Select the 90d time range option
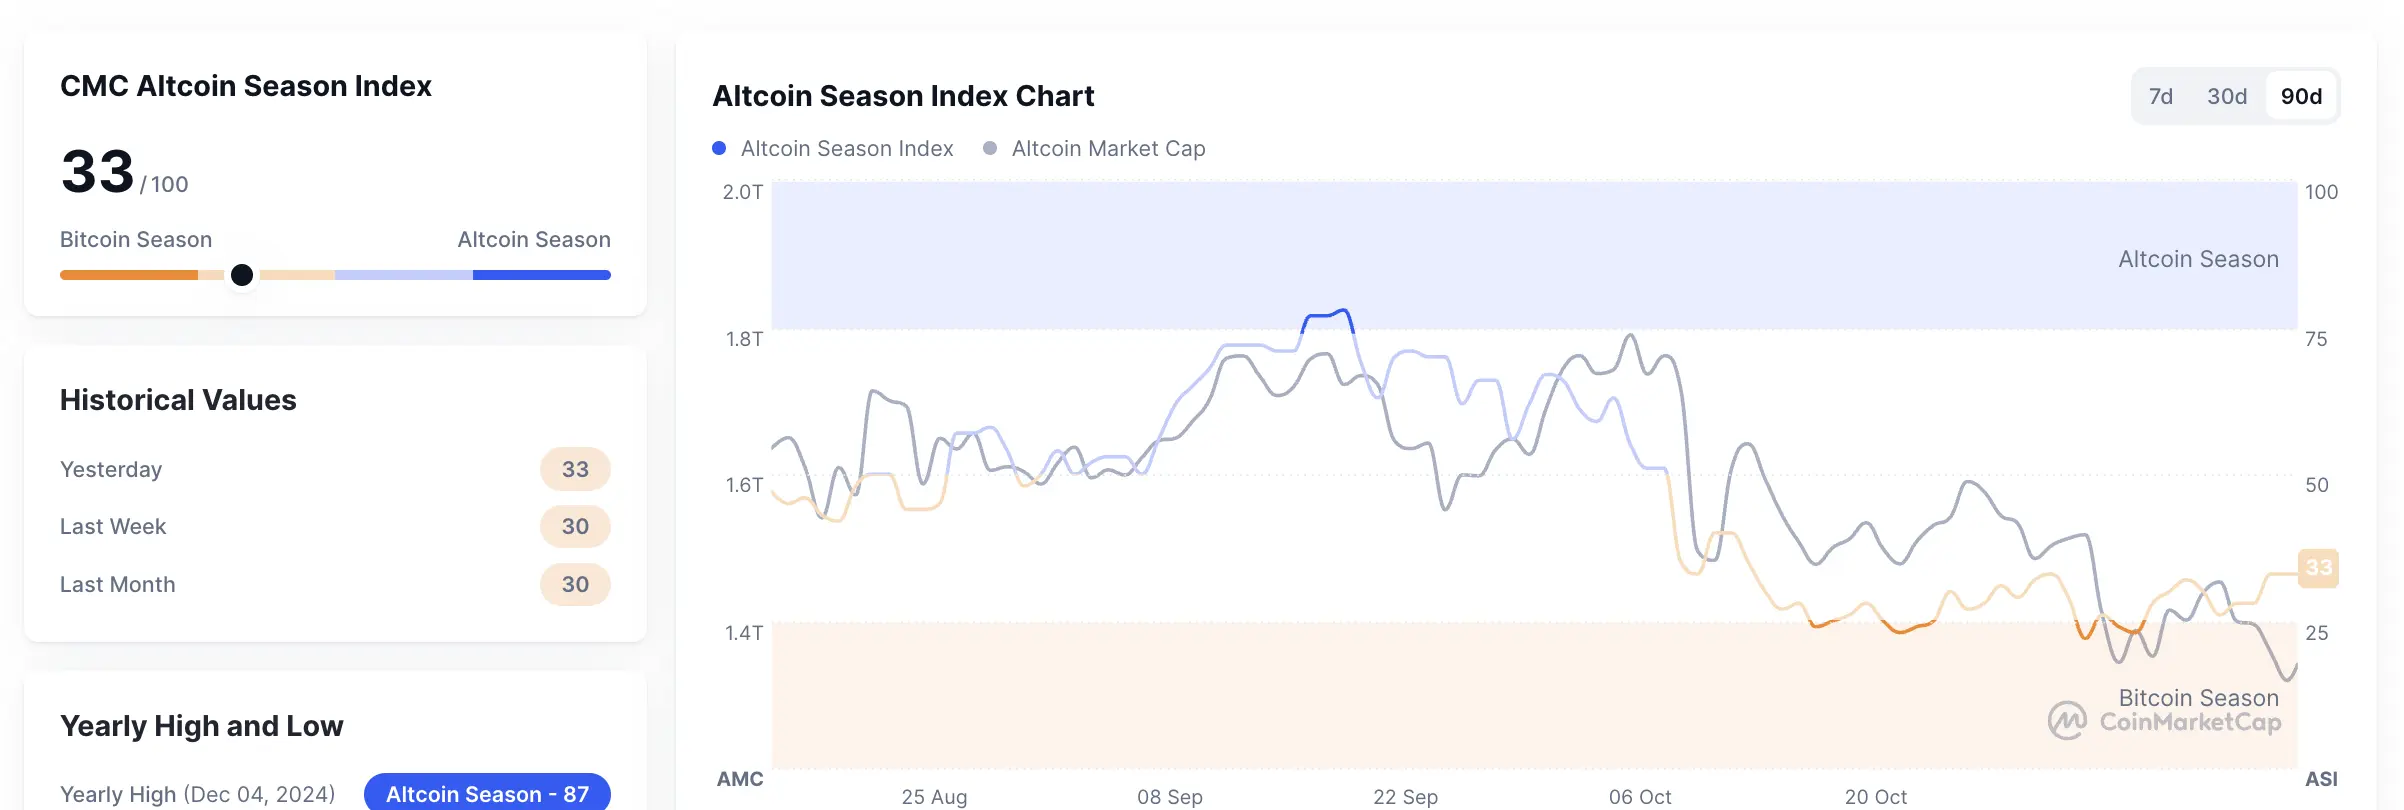This screenshot has width=2404, height=810. 2302,95
